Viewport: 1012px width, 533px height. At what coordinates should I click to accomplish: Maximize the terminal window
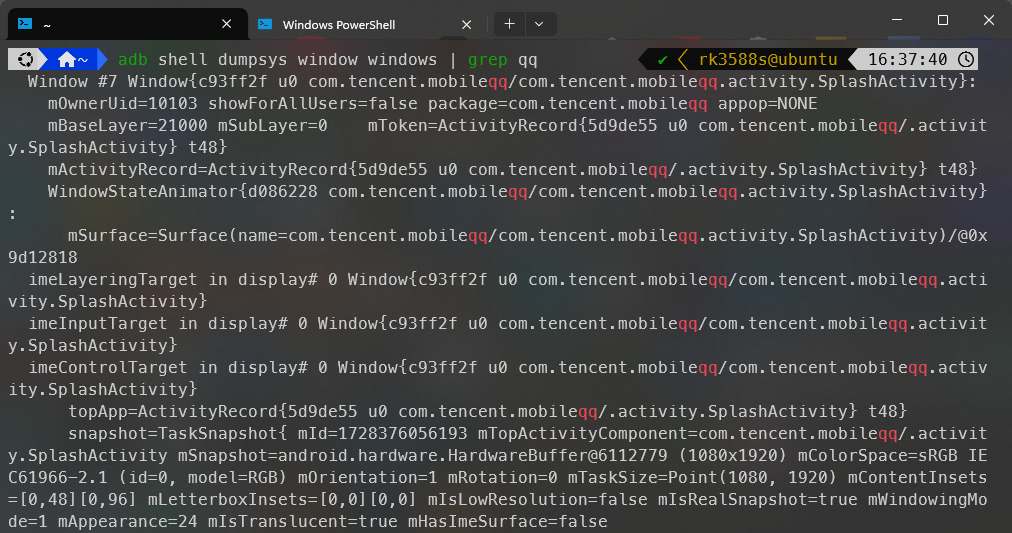tap(943, 20)
